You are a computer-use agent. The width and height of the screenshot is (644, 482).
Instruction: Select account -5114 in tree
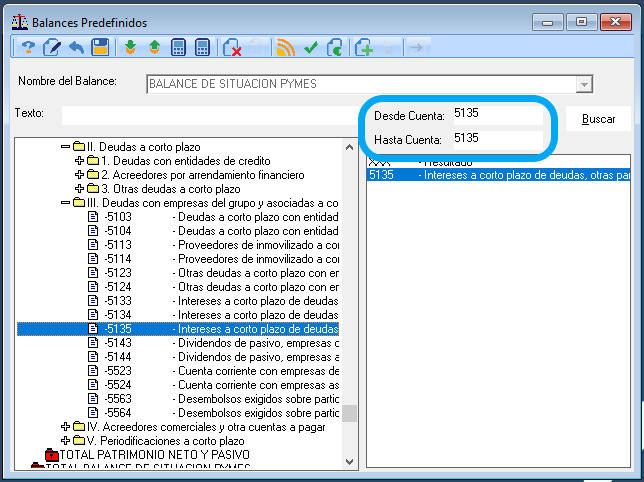coord(213,259)
